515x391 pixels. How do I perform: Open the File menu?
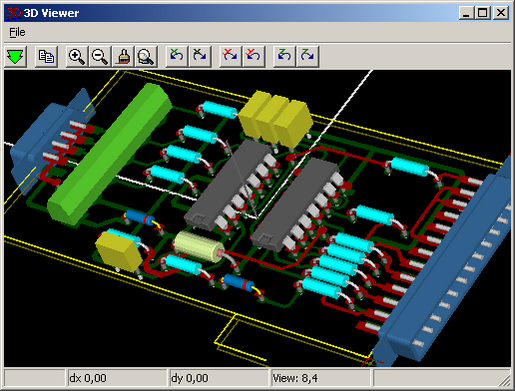click(x=17, y=32)
